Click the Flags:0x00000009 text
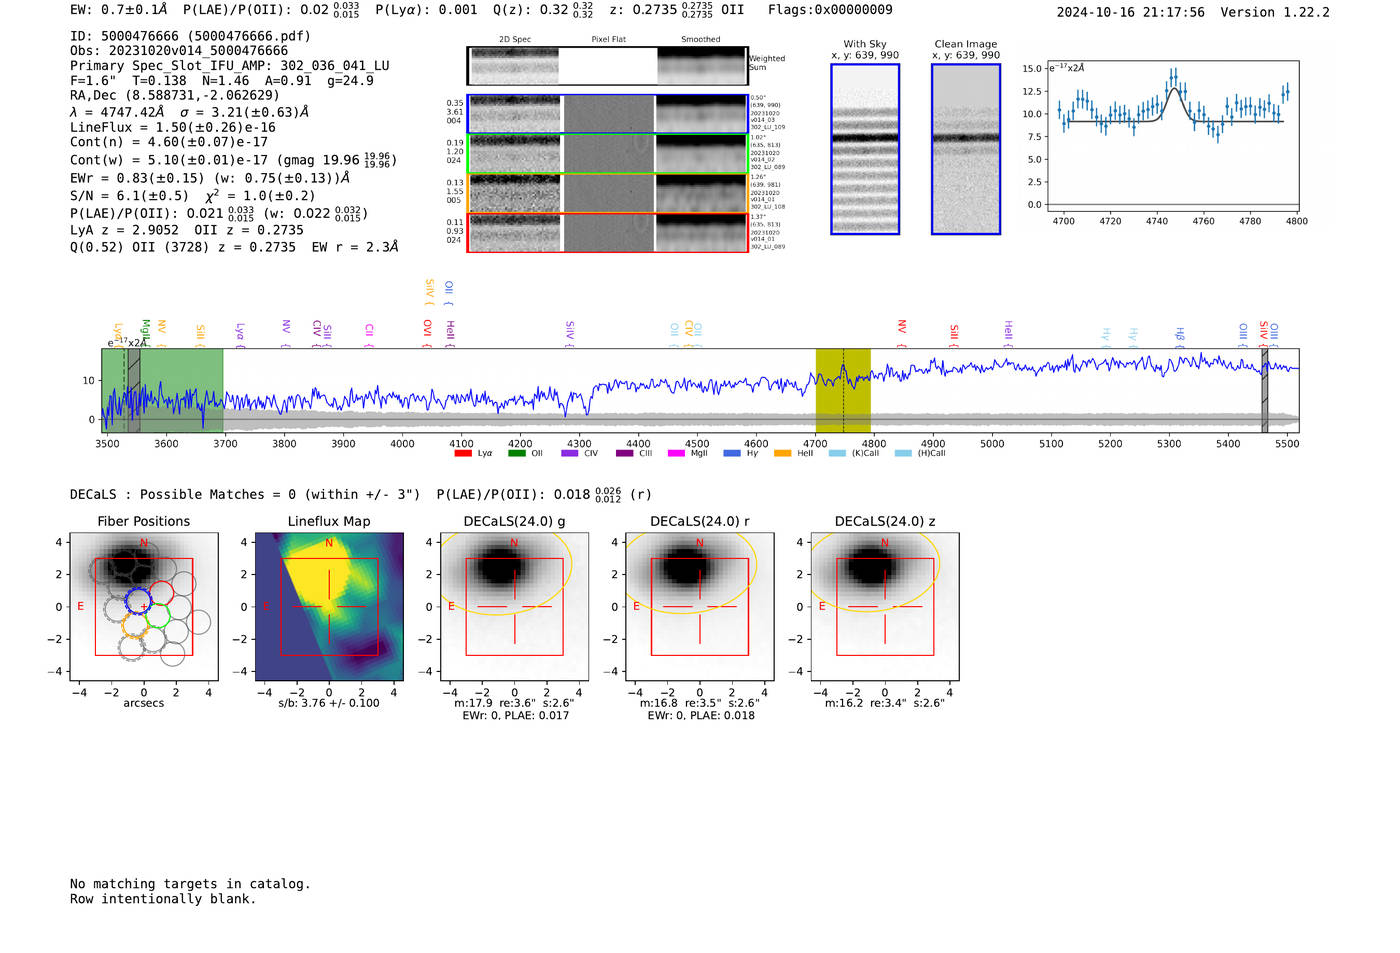Image resolution: width=1400 pixels, height=953 pixels. point(830,10)
